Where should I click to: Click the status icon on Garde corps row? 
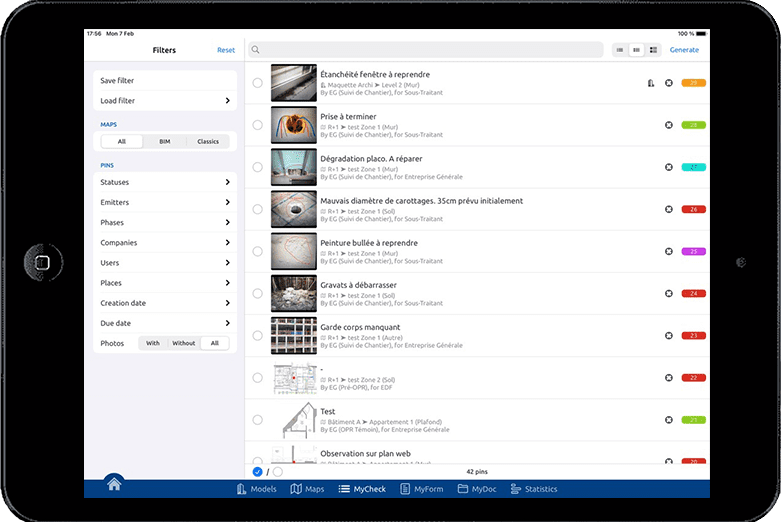(669, 336)
